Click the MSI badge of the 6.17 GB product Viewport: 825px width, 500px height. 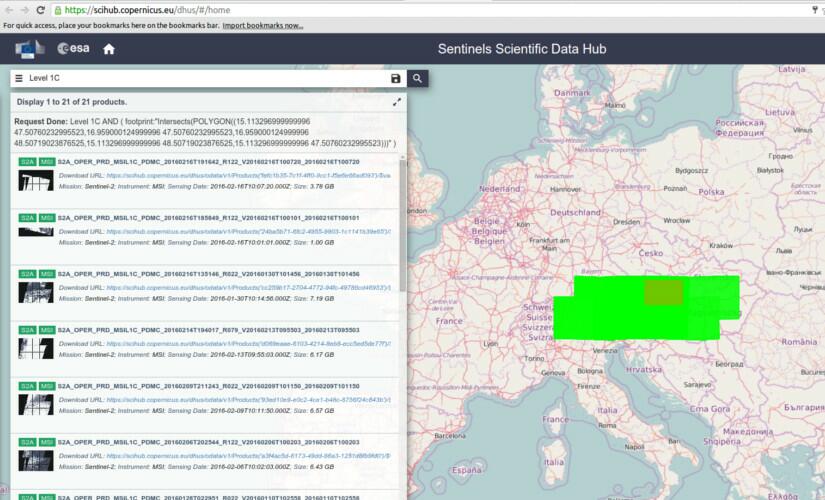point(47,330)
